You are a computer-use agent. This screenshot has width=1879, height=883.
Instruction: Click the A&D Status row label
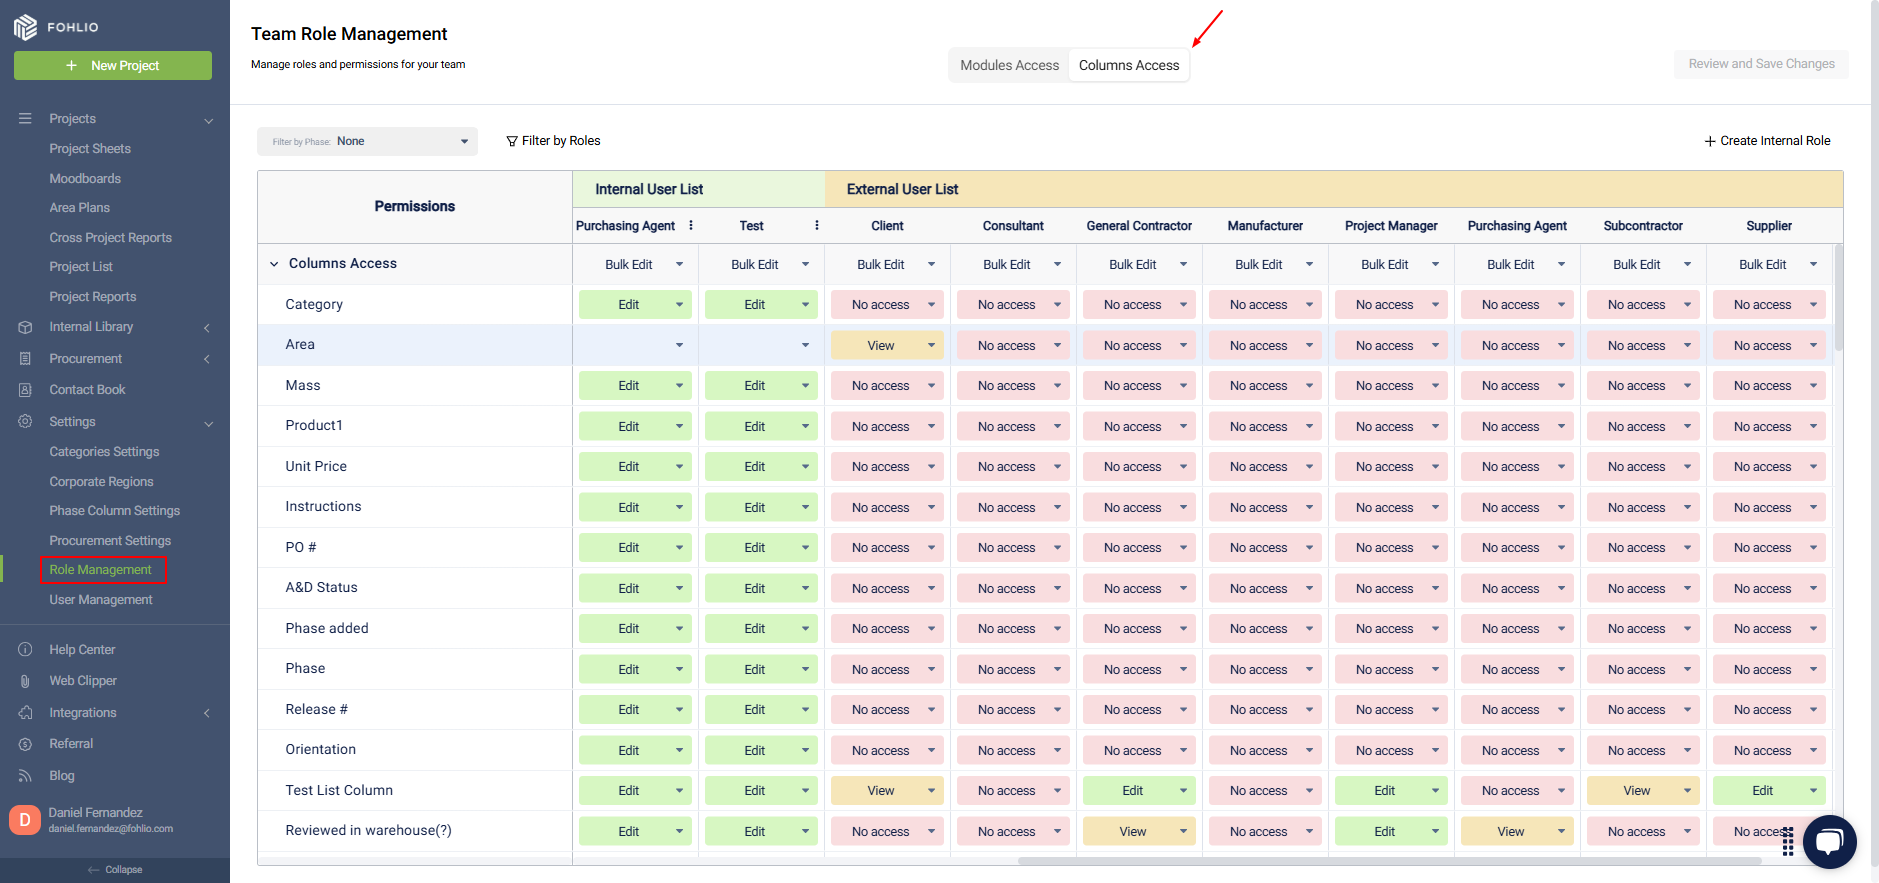tap(321, 588)
